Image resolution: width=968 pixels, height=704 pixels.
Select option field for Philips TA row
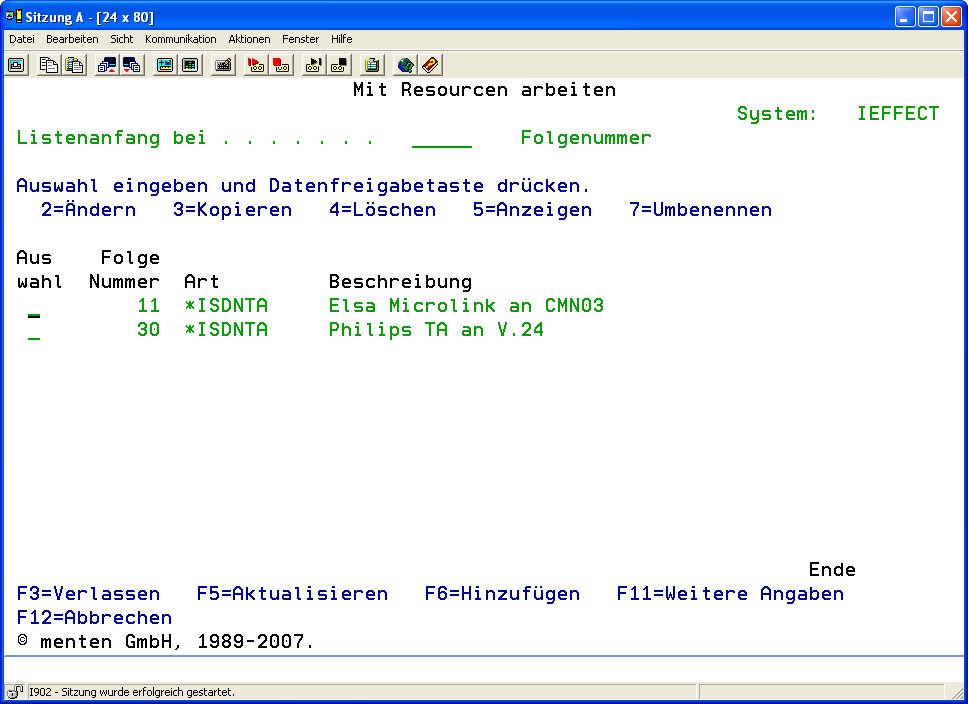click(x=34, y=331)
